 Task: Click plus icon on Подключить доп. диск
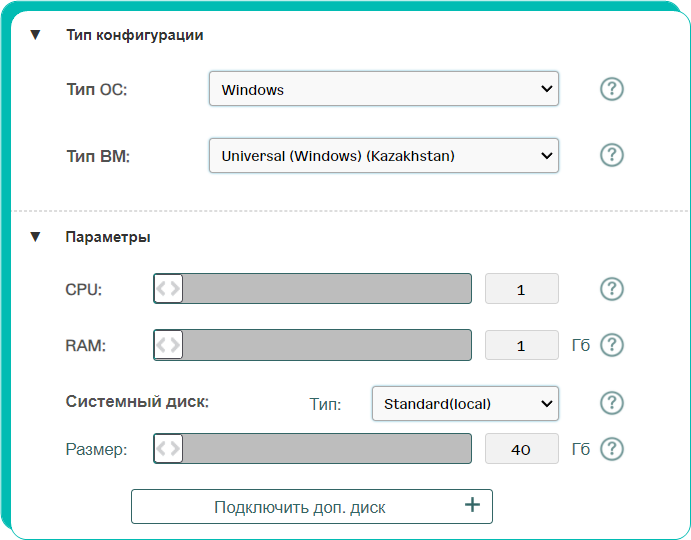click(x=472, y=505)
